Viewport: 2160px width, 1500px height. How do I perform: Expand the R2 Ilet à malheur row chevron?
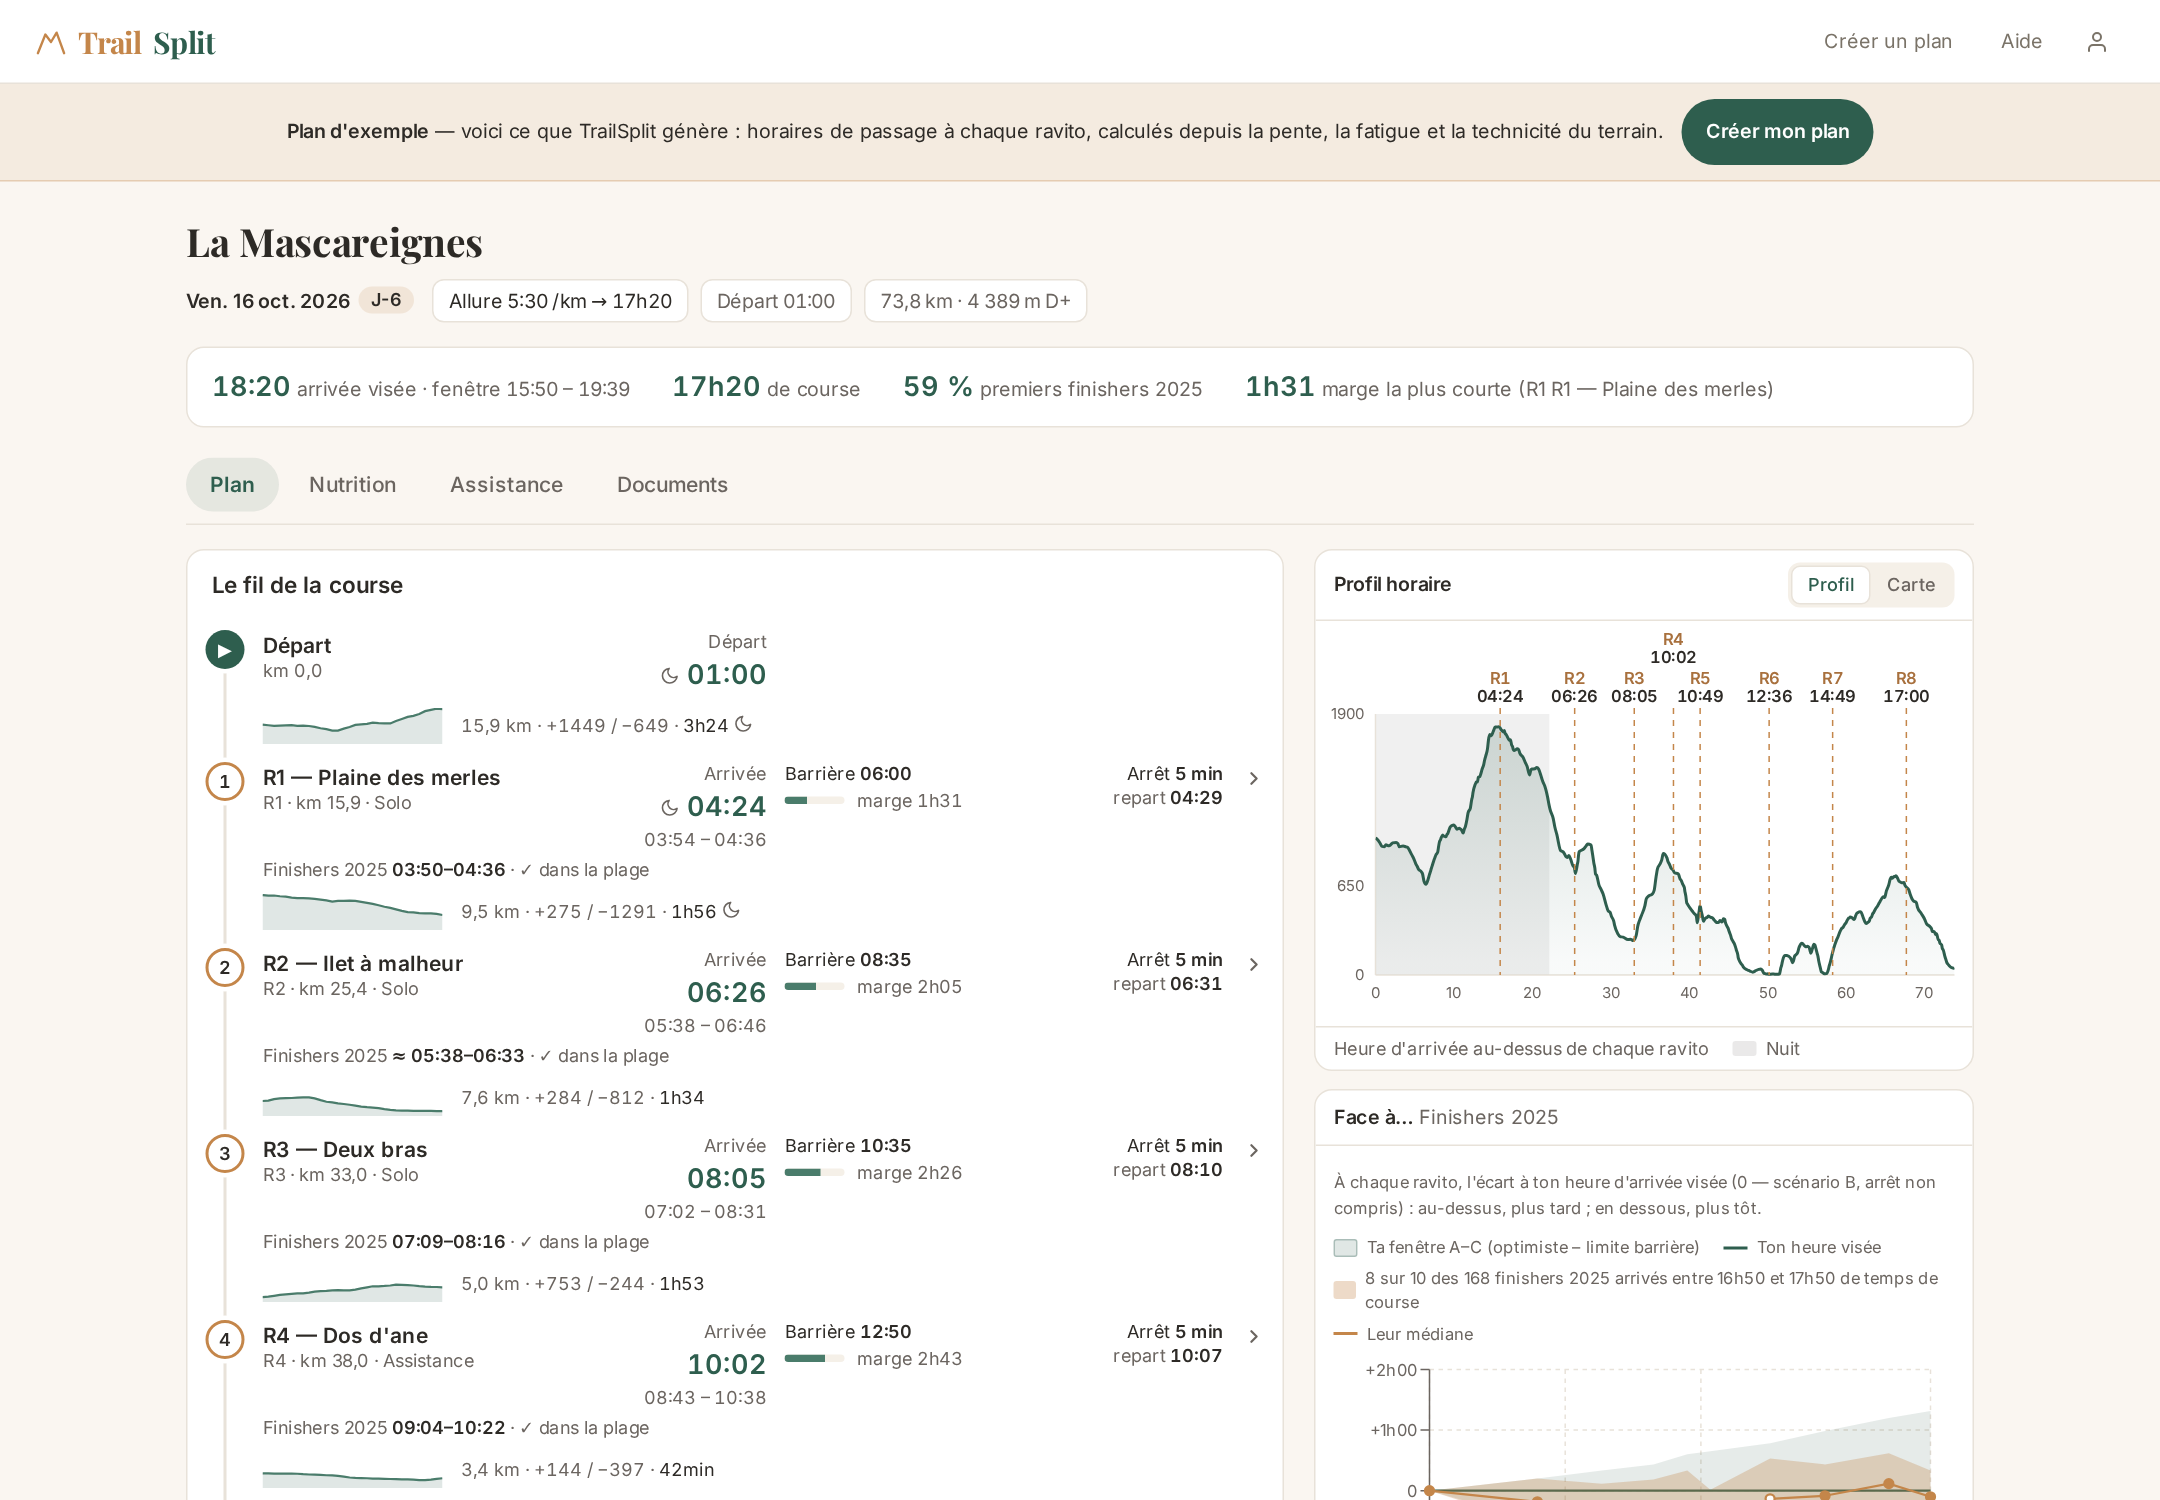click(1254, 964)
